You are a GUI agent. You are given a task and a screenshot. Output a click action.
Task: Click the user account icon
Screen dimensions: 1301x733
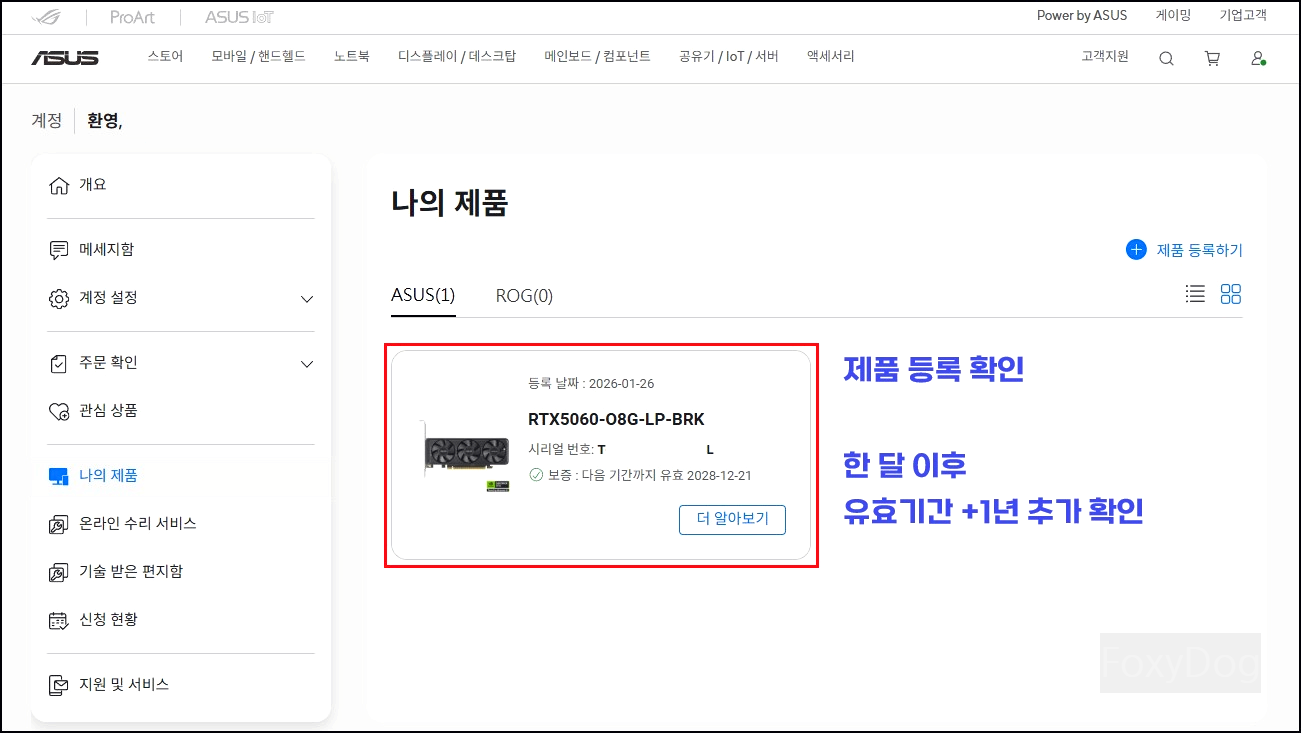click(x=1258, y=59)
